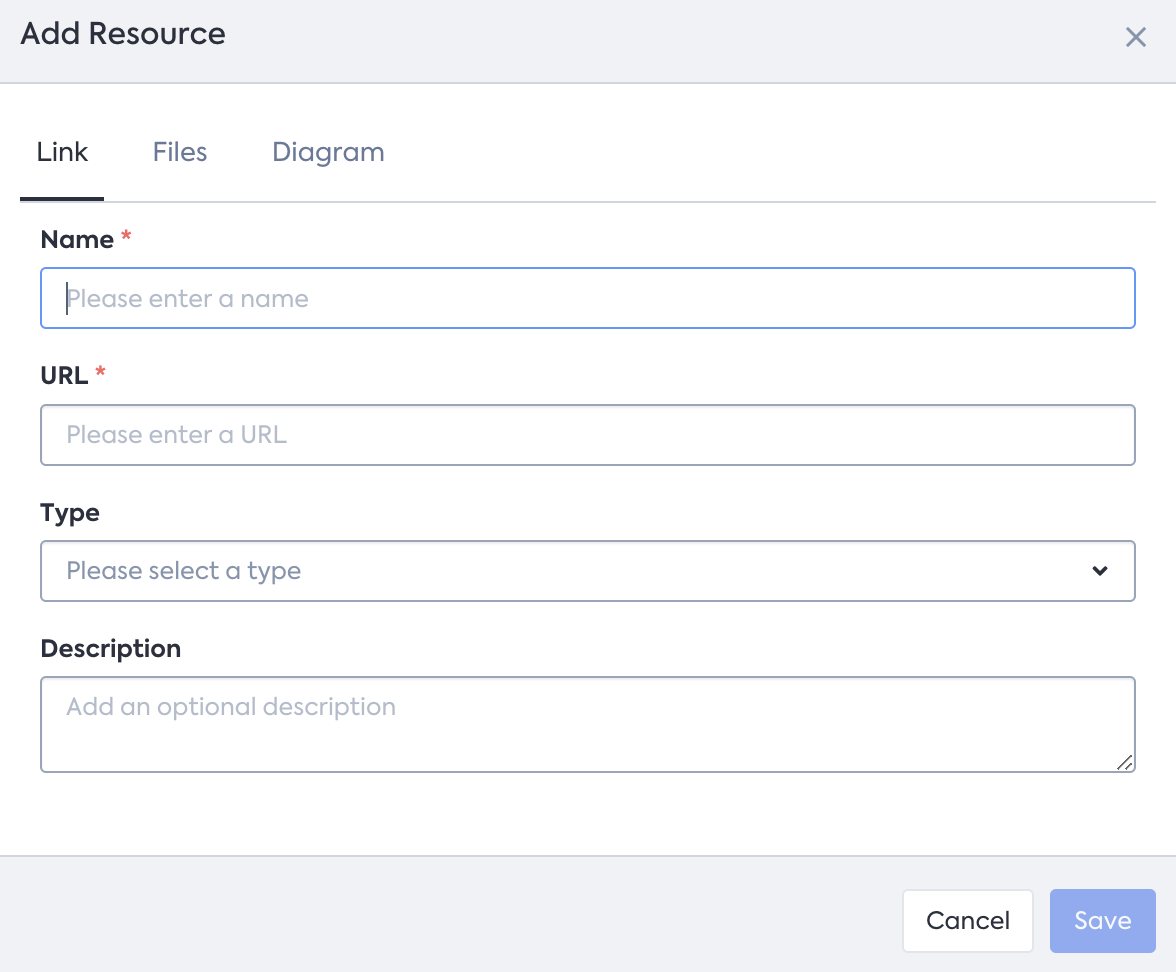Click the Name field label

pos(77,240)
